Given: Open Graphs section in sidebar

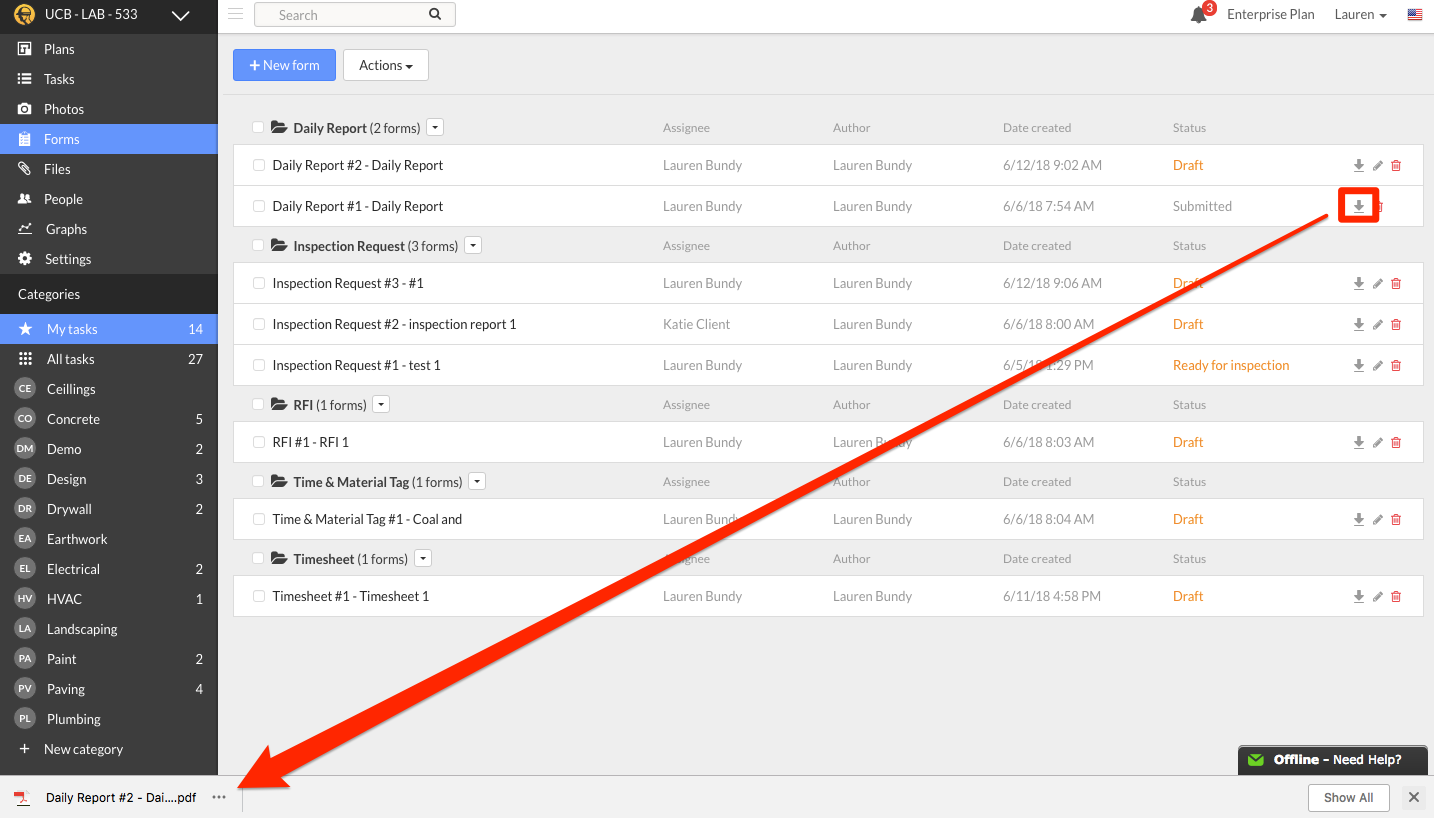Looking at the screenshot, I should point(108,229).
